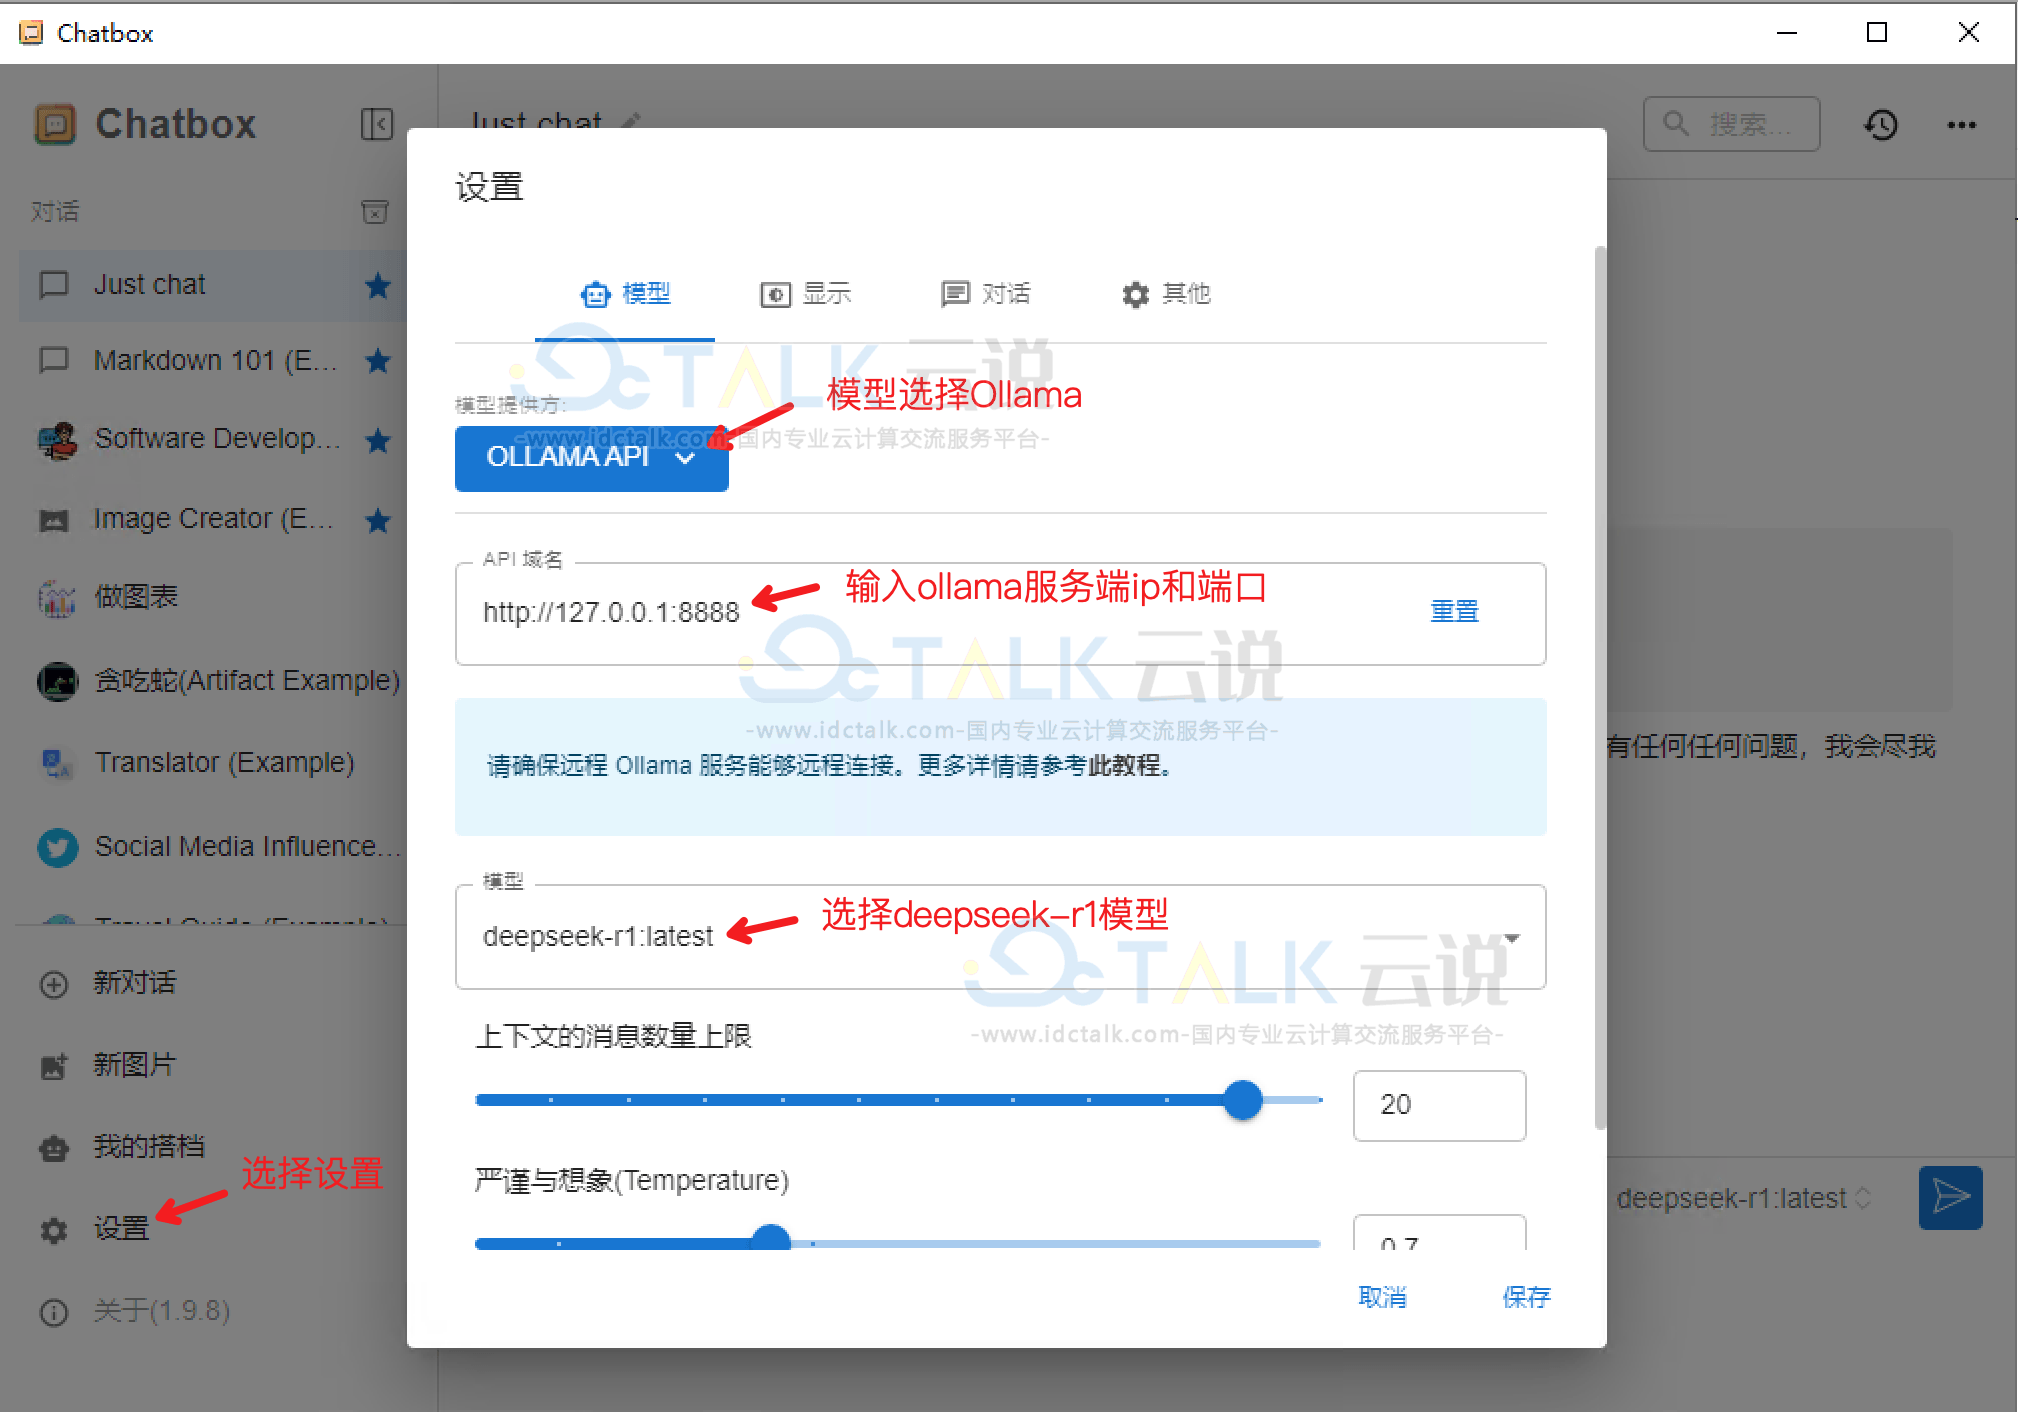The width and height of the screenshot is (2018, 1412).
Task: Adjust the Temperature slider handle
Action: [x=771, y=1240]
